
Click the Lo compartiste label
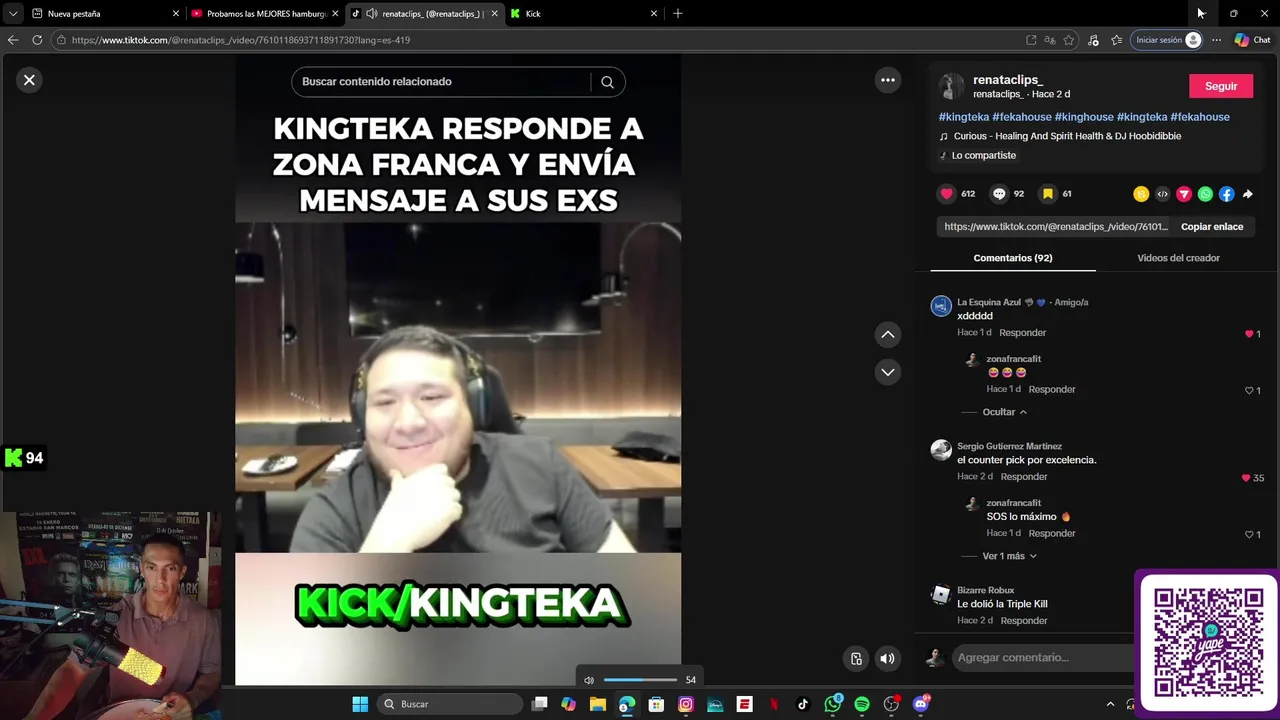984,155
